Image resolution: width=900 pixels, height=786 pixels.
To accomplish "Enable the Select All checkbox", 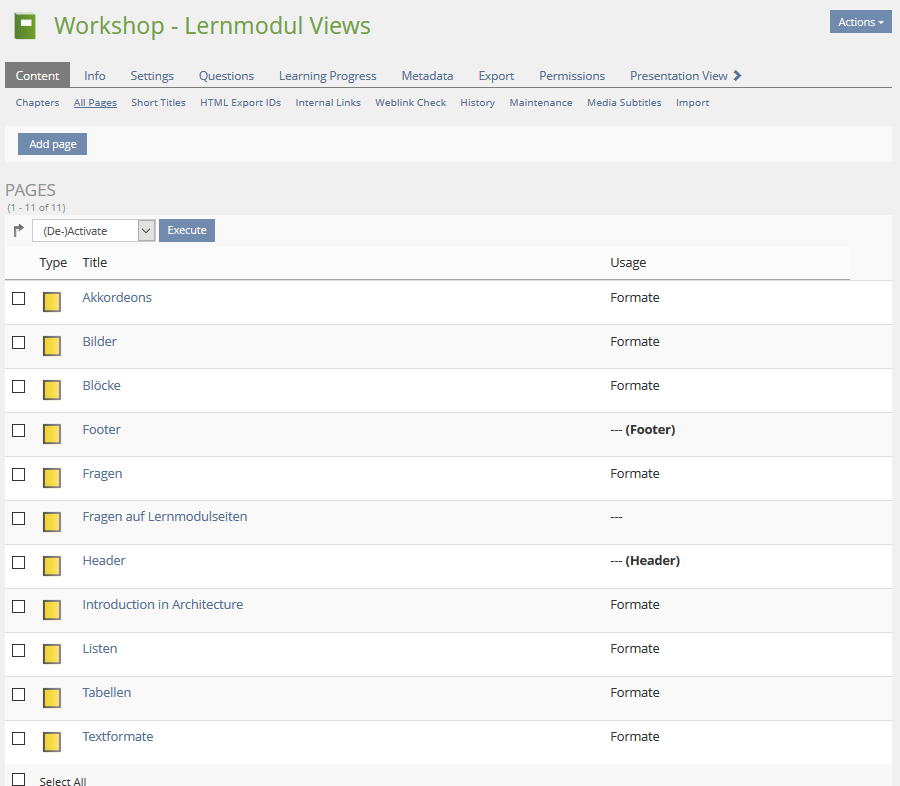I will point(18,779).
